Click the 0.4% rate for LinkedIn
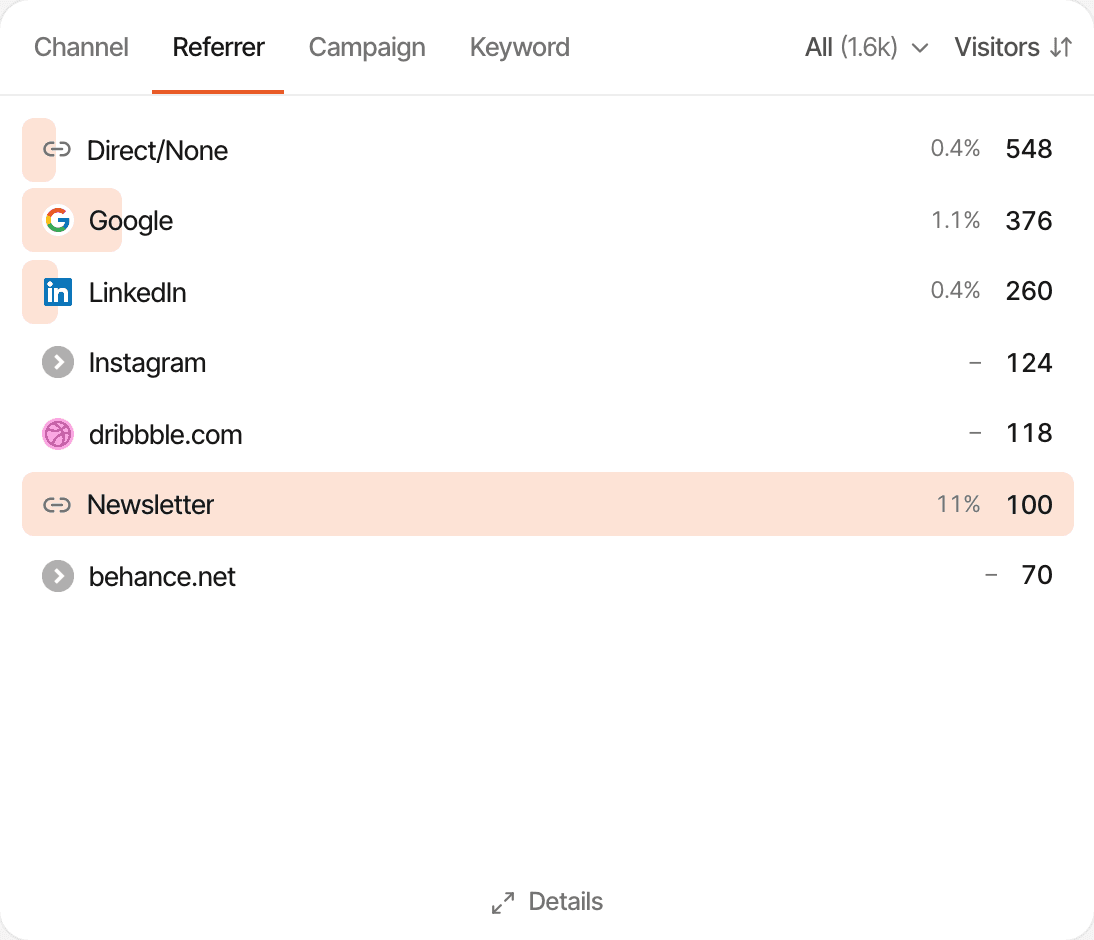 pos(955,290)
